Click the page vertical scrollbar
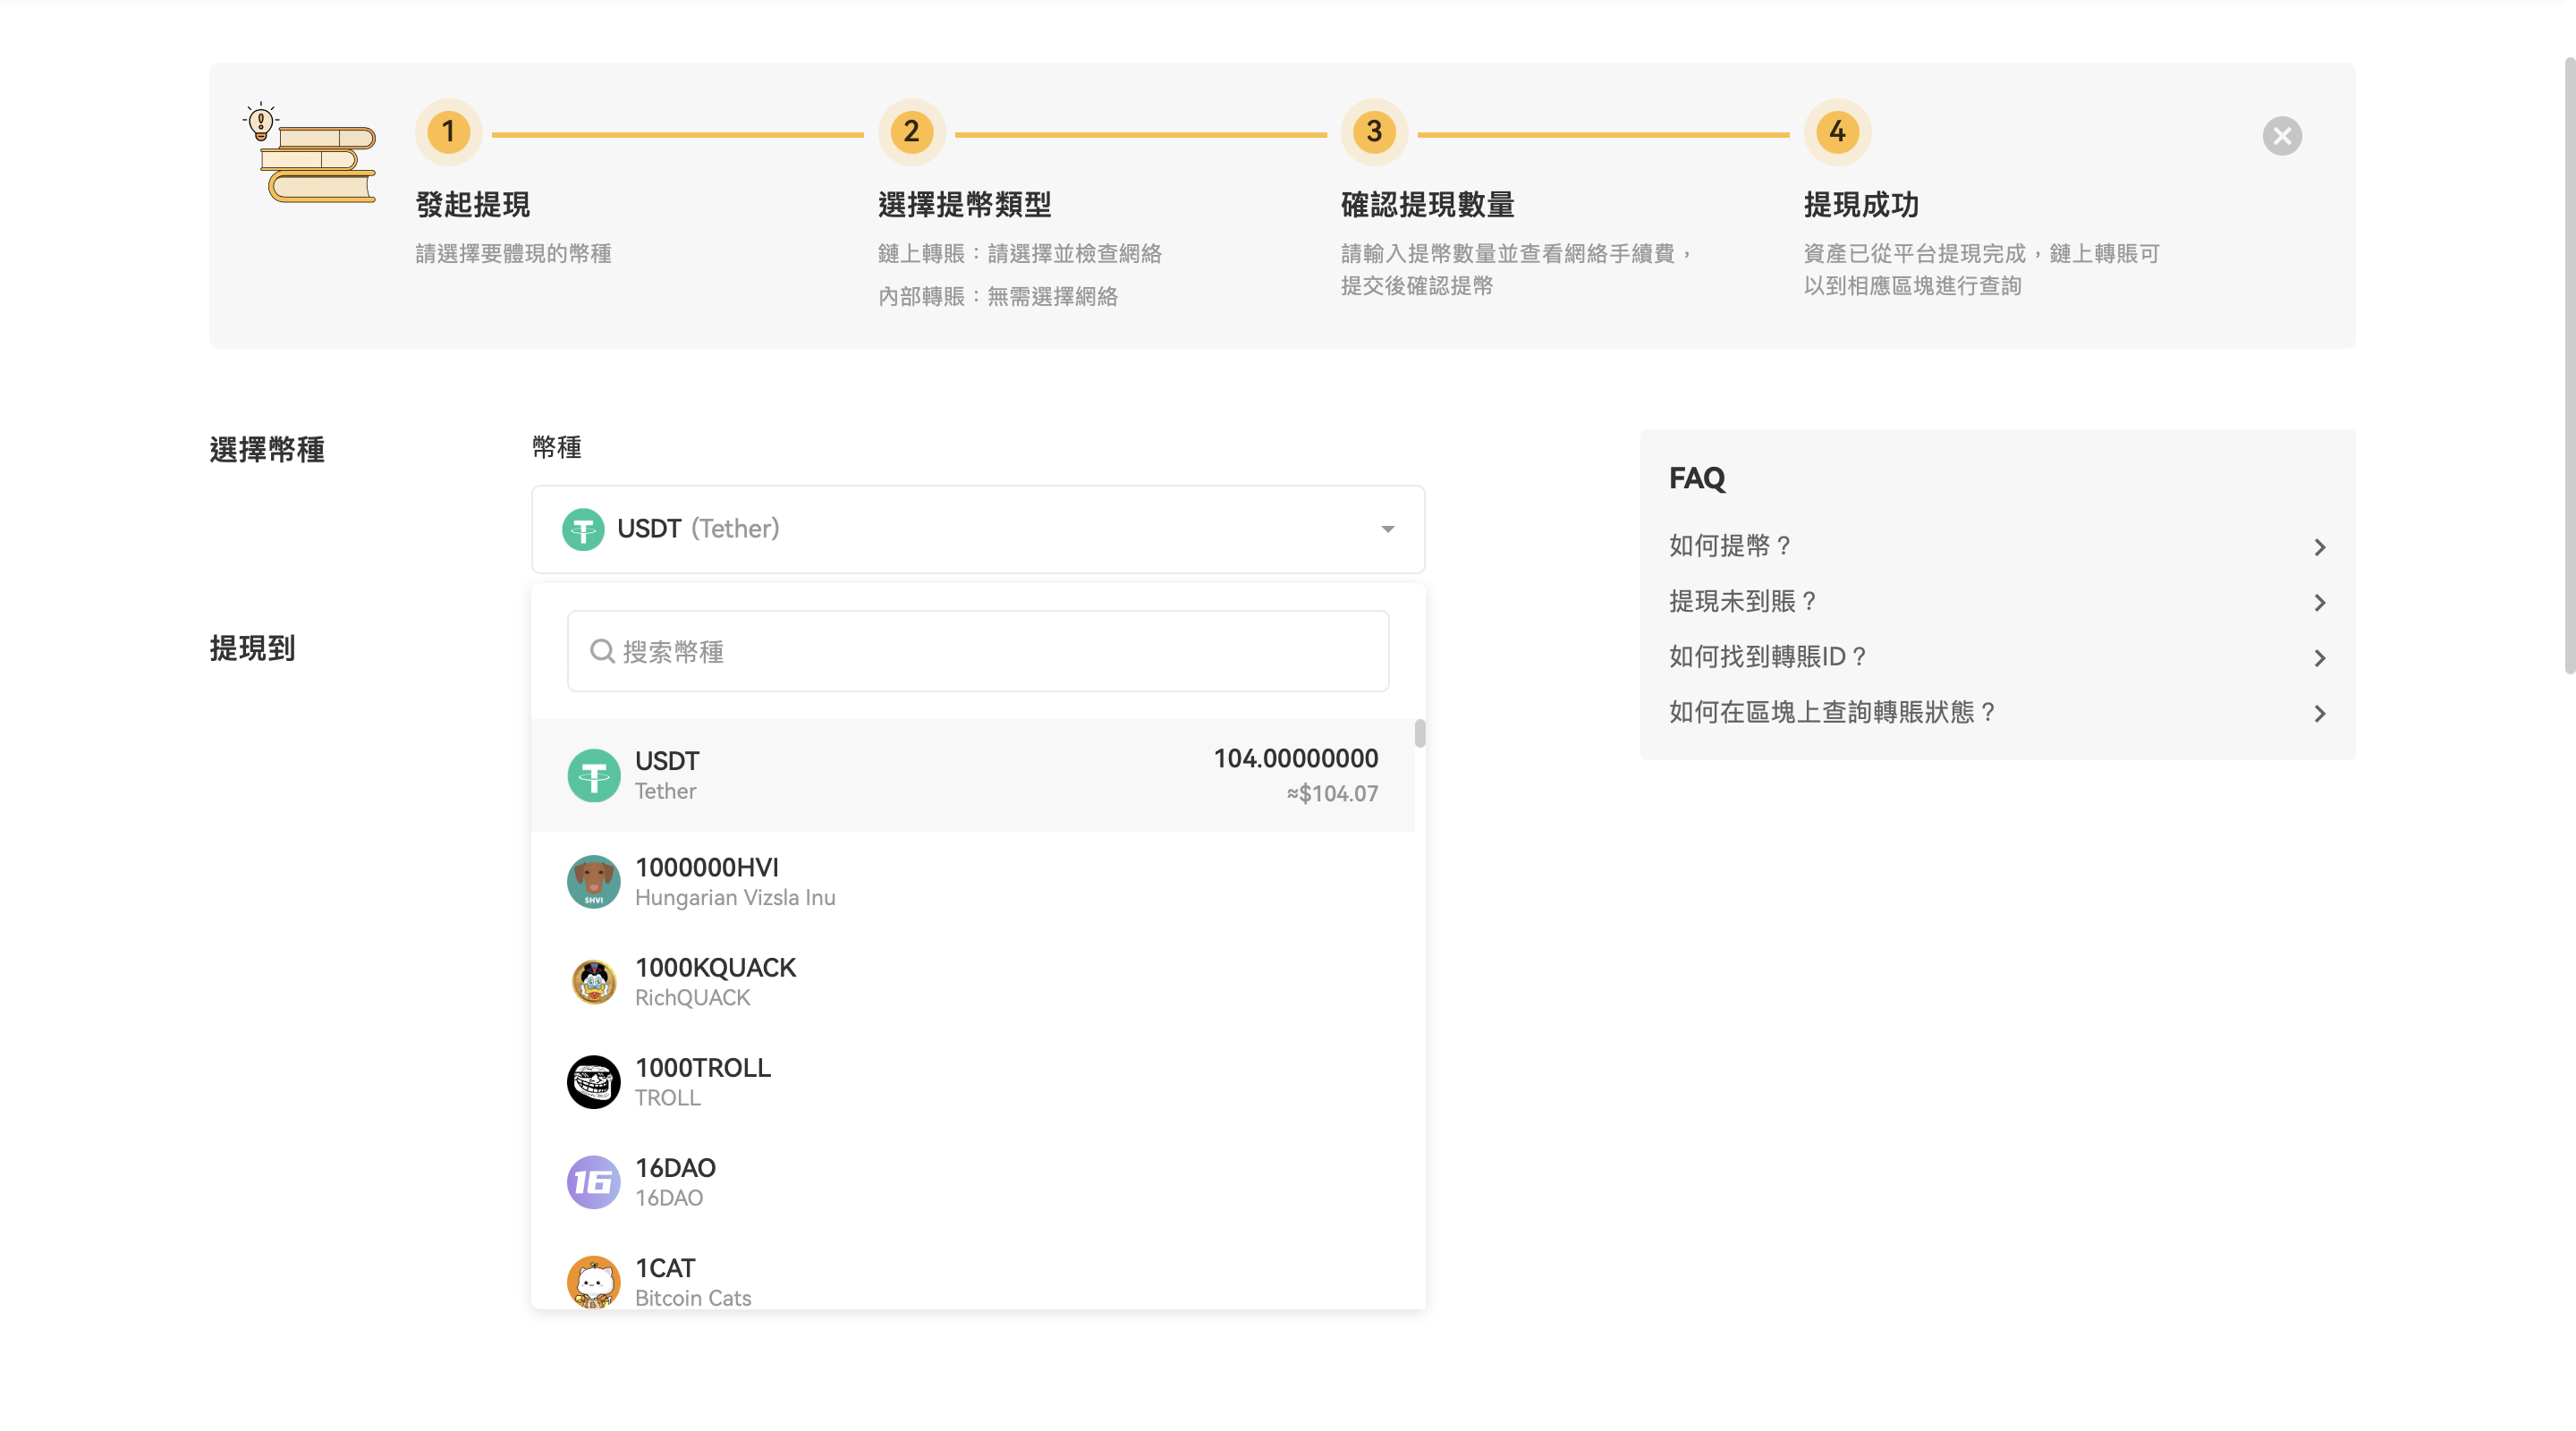2576x1431 pixels. (x=2569, y=365)
